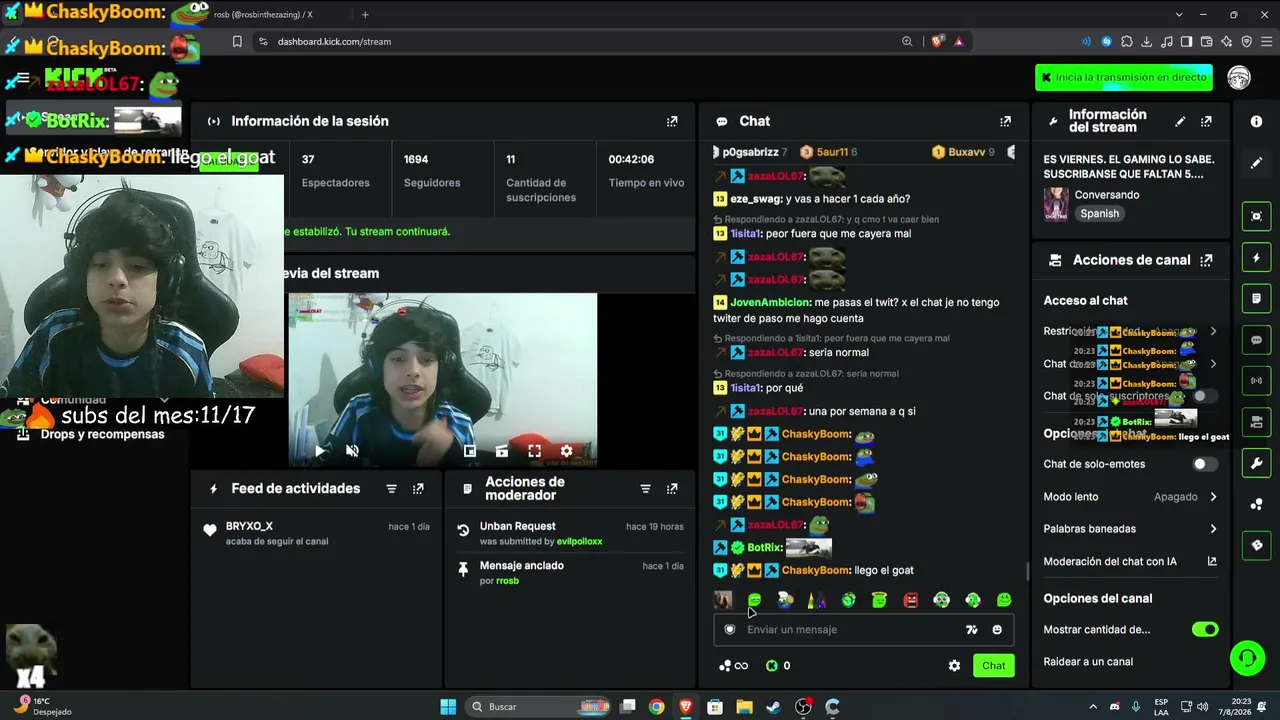Pop out Información de la sesión panel

672,121
